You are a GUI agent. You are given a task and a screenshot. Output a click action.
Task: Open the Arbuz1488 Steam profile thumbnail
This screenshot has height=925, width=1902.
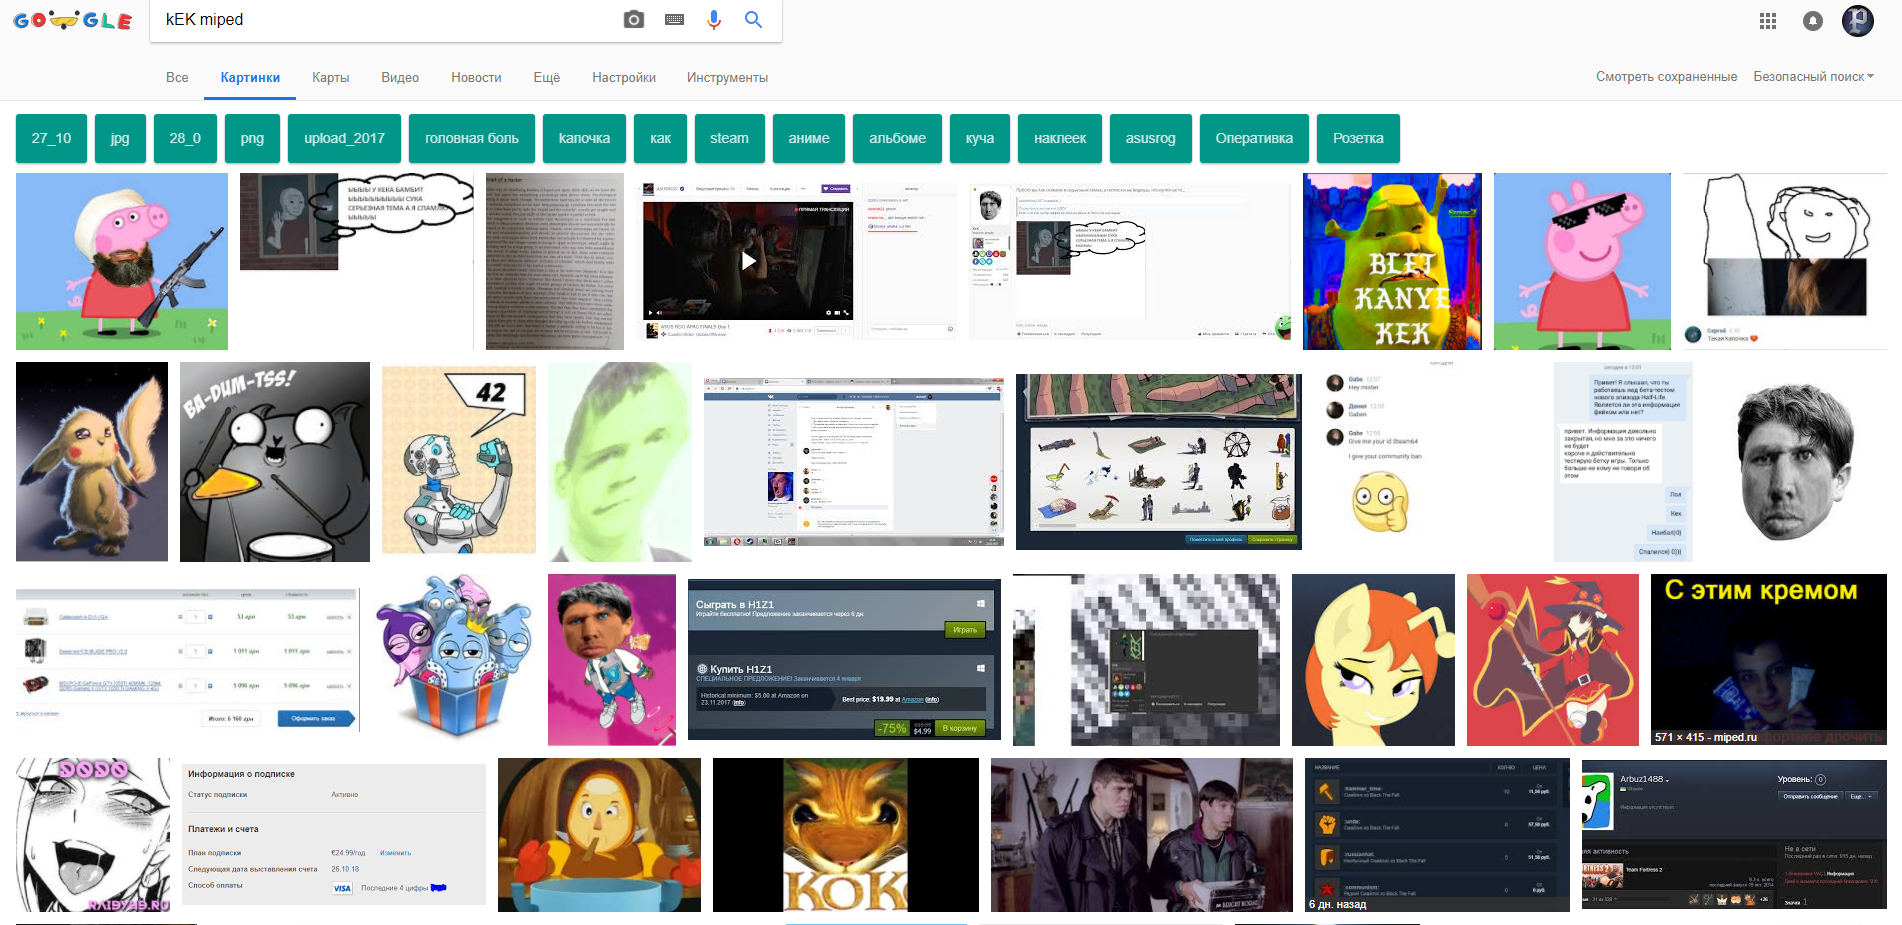[1734, 835]
